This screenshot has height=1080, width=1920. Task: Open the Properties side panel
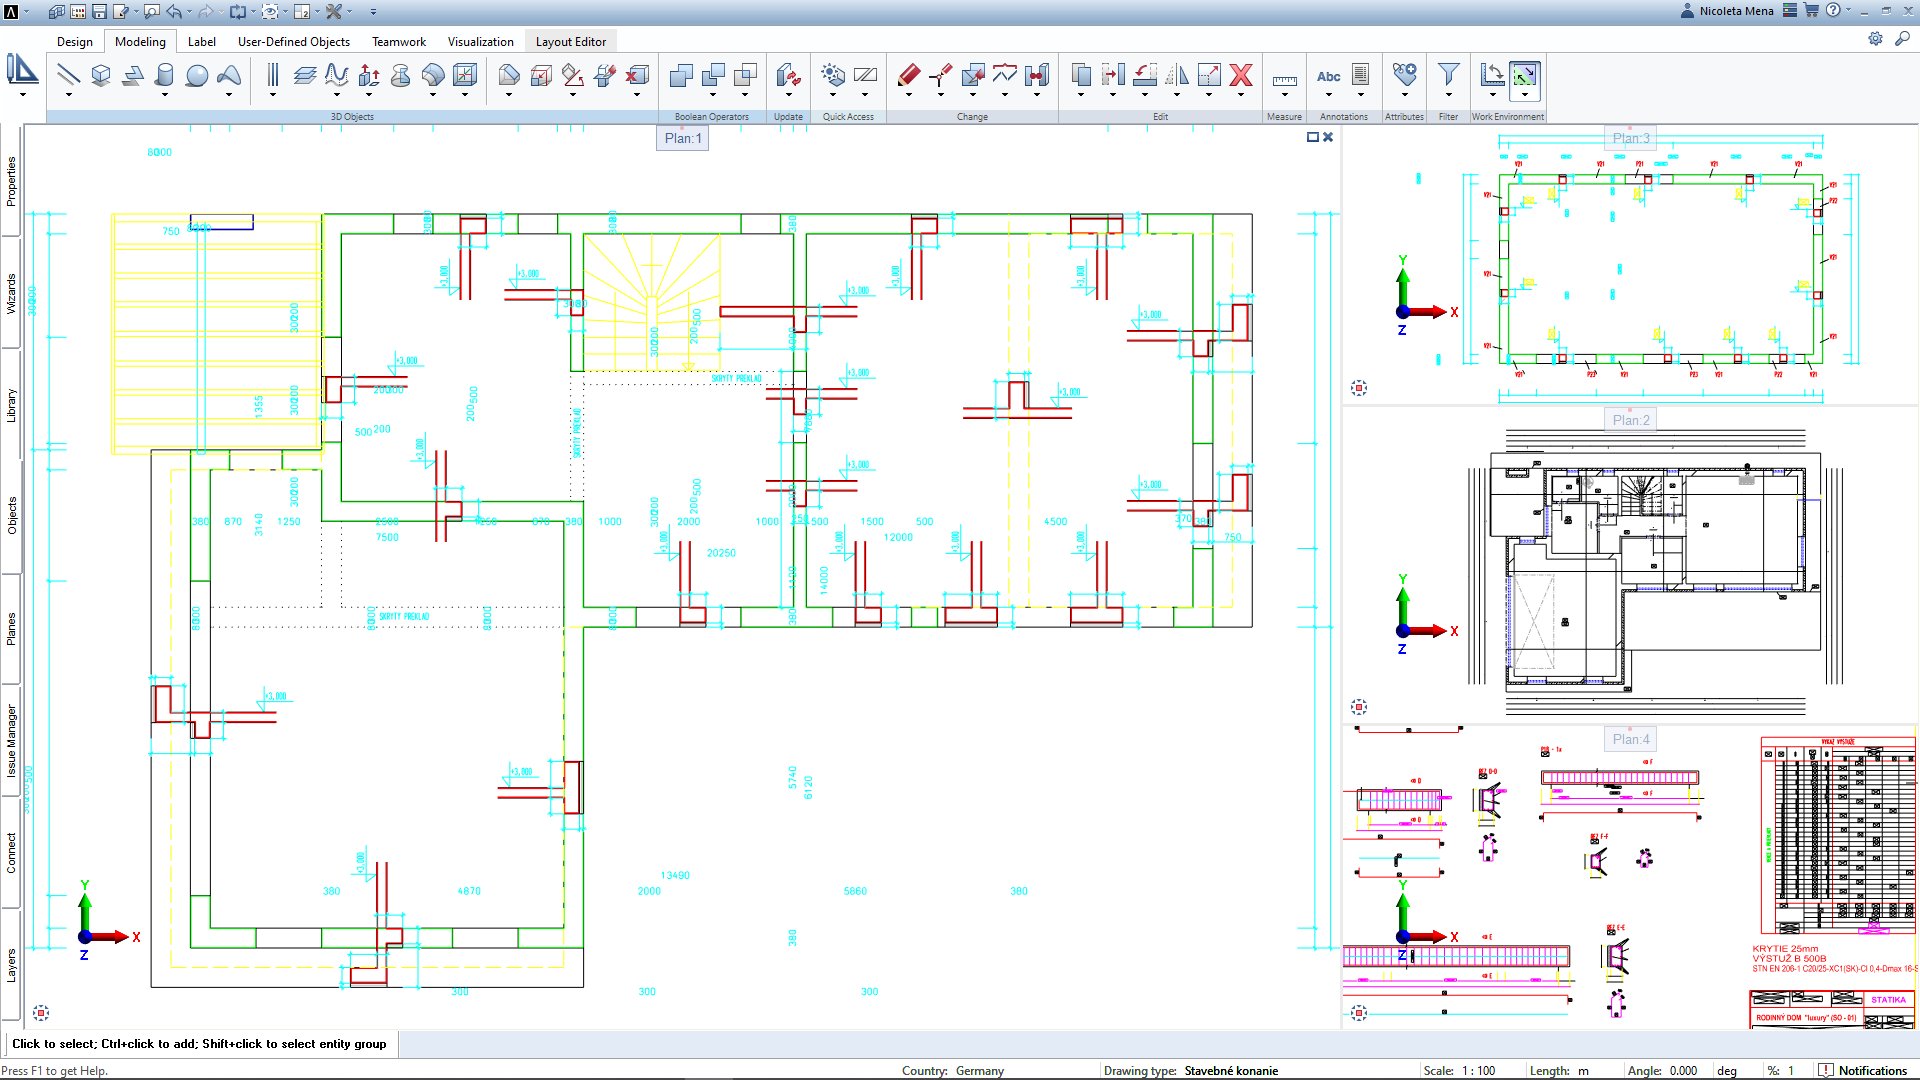11,181
